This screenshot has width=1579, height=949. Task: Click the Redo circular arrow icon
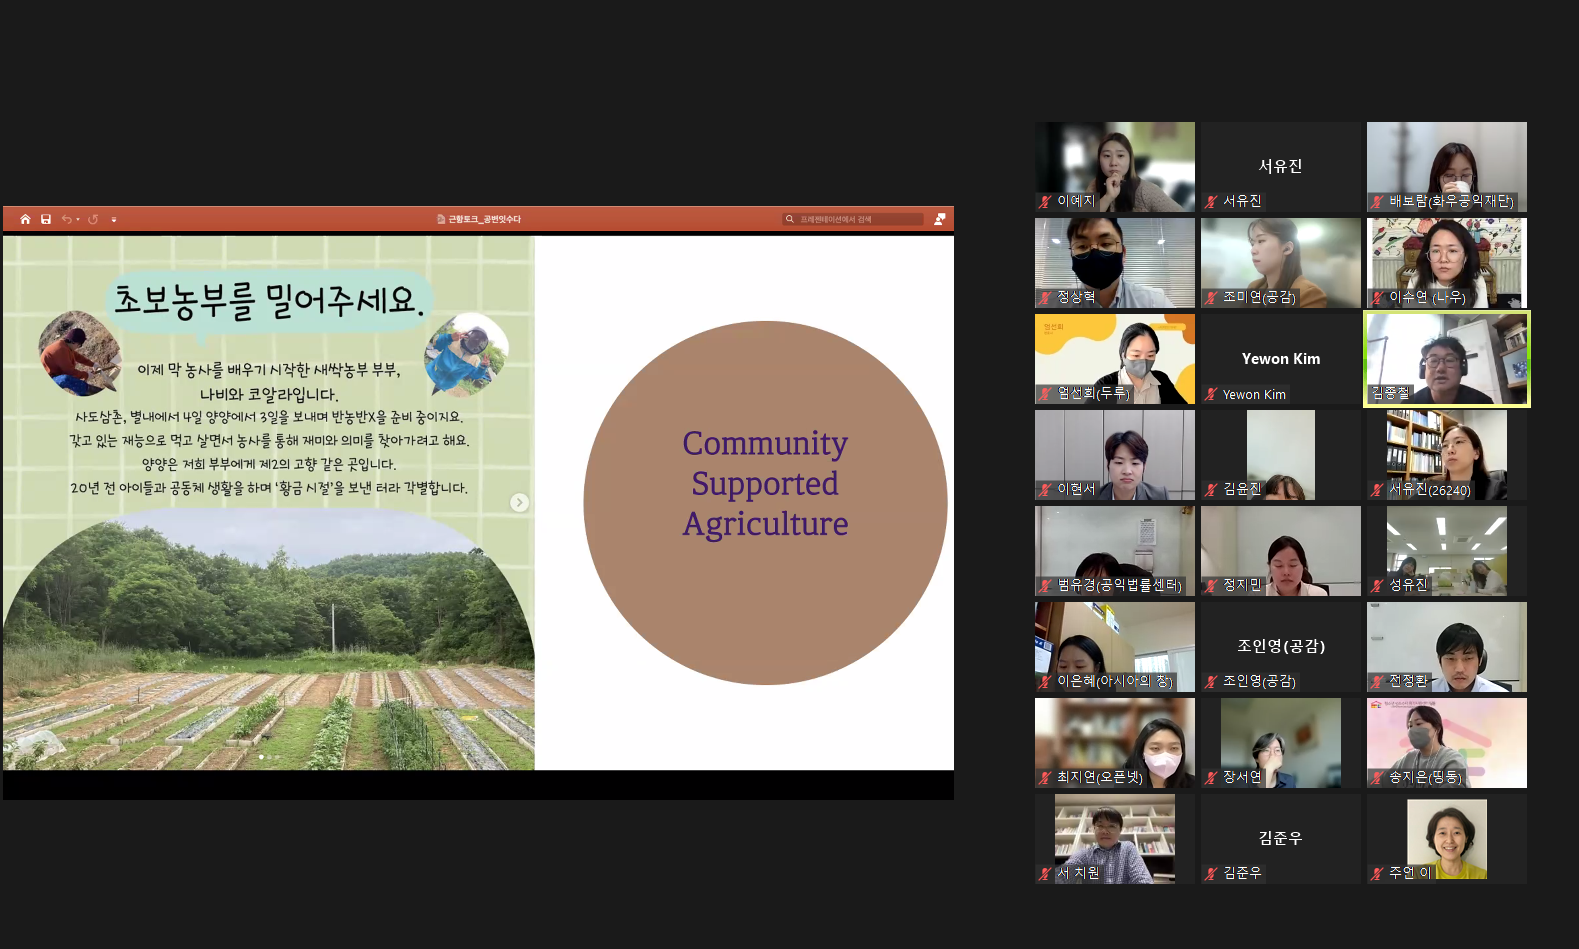[x=93, y=219]
